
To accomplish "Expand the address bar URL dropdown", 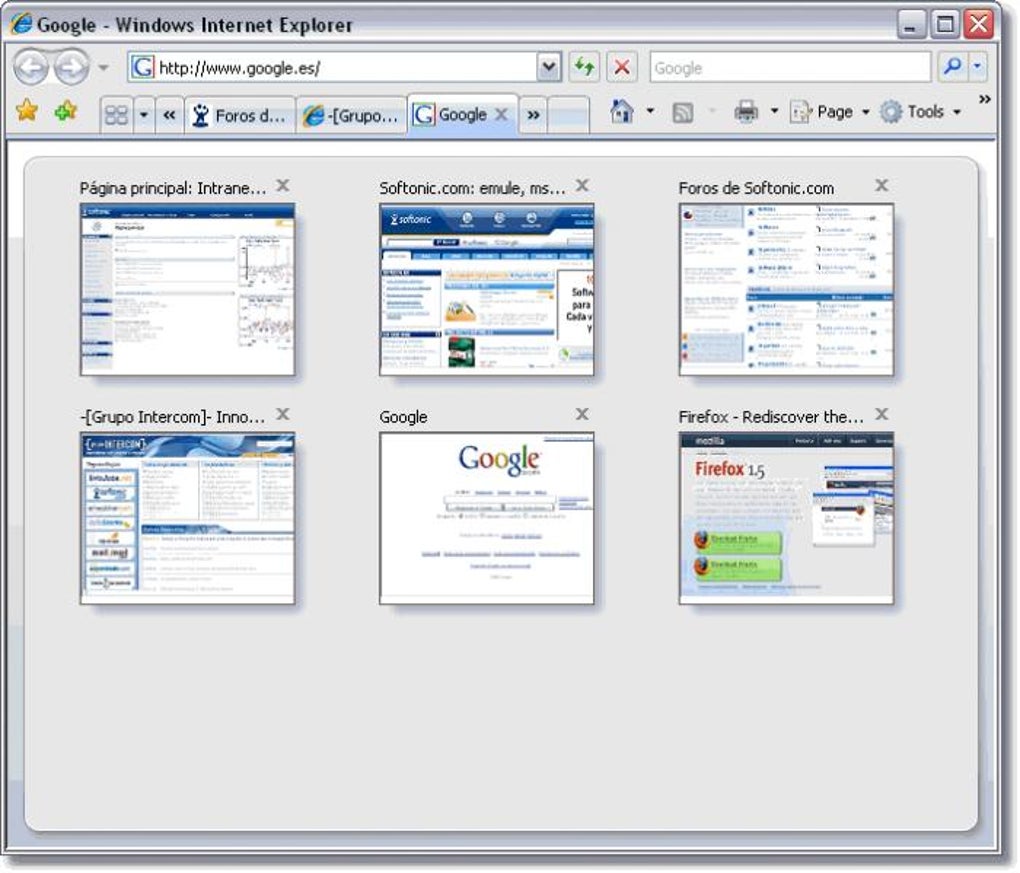I will pos(549,66).
